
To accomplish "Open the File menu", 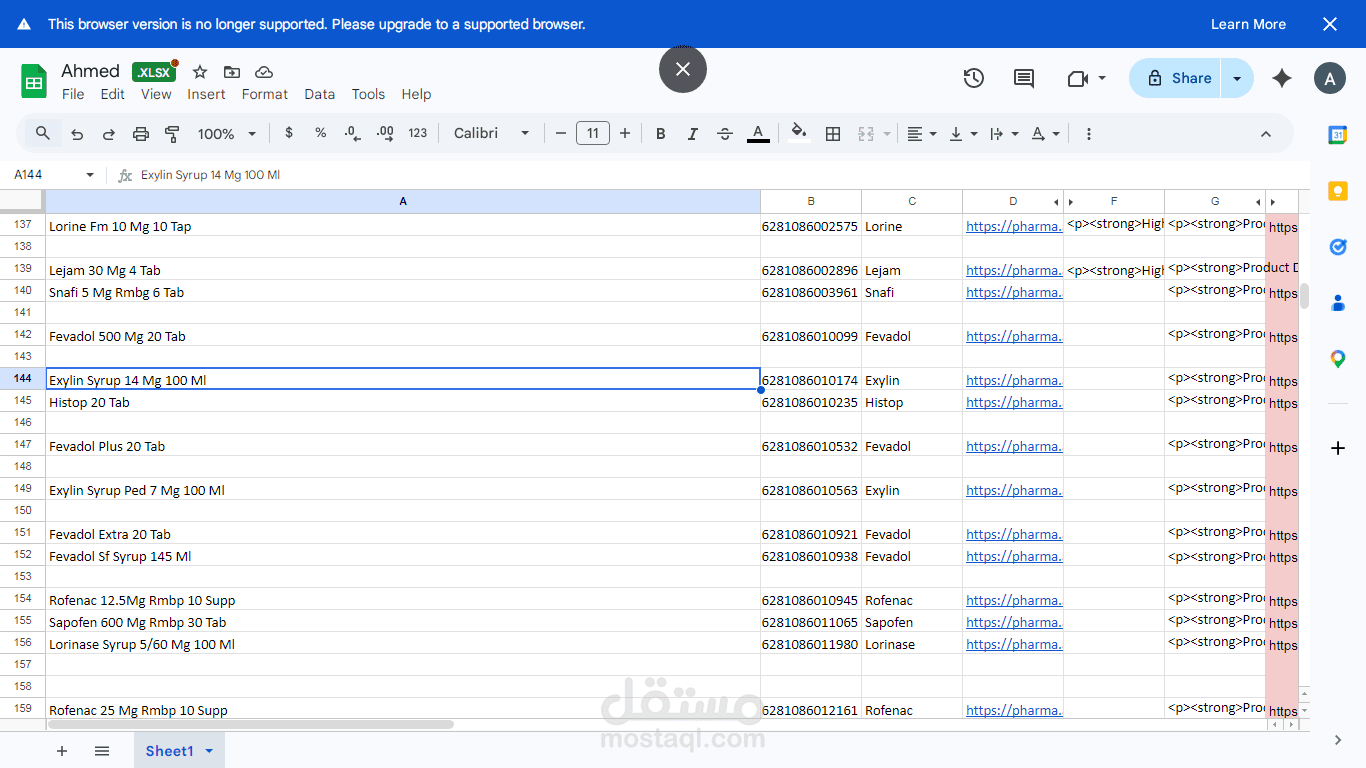I will click(x=73, y=94).
